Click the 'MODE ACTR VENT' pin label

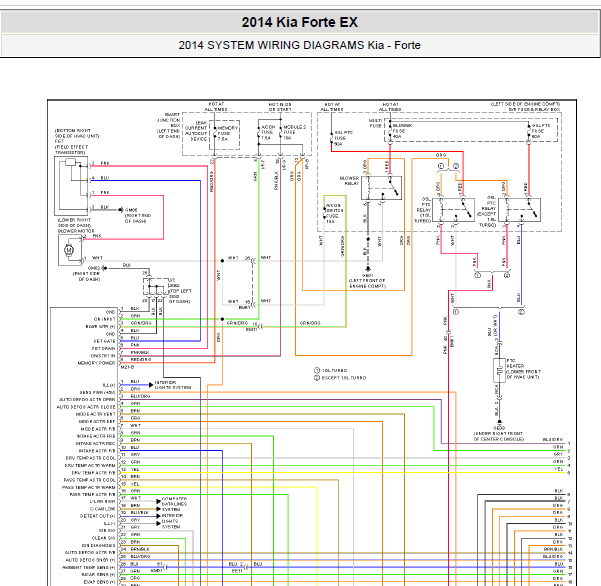(x=95, y=414)
